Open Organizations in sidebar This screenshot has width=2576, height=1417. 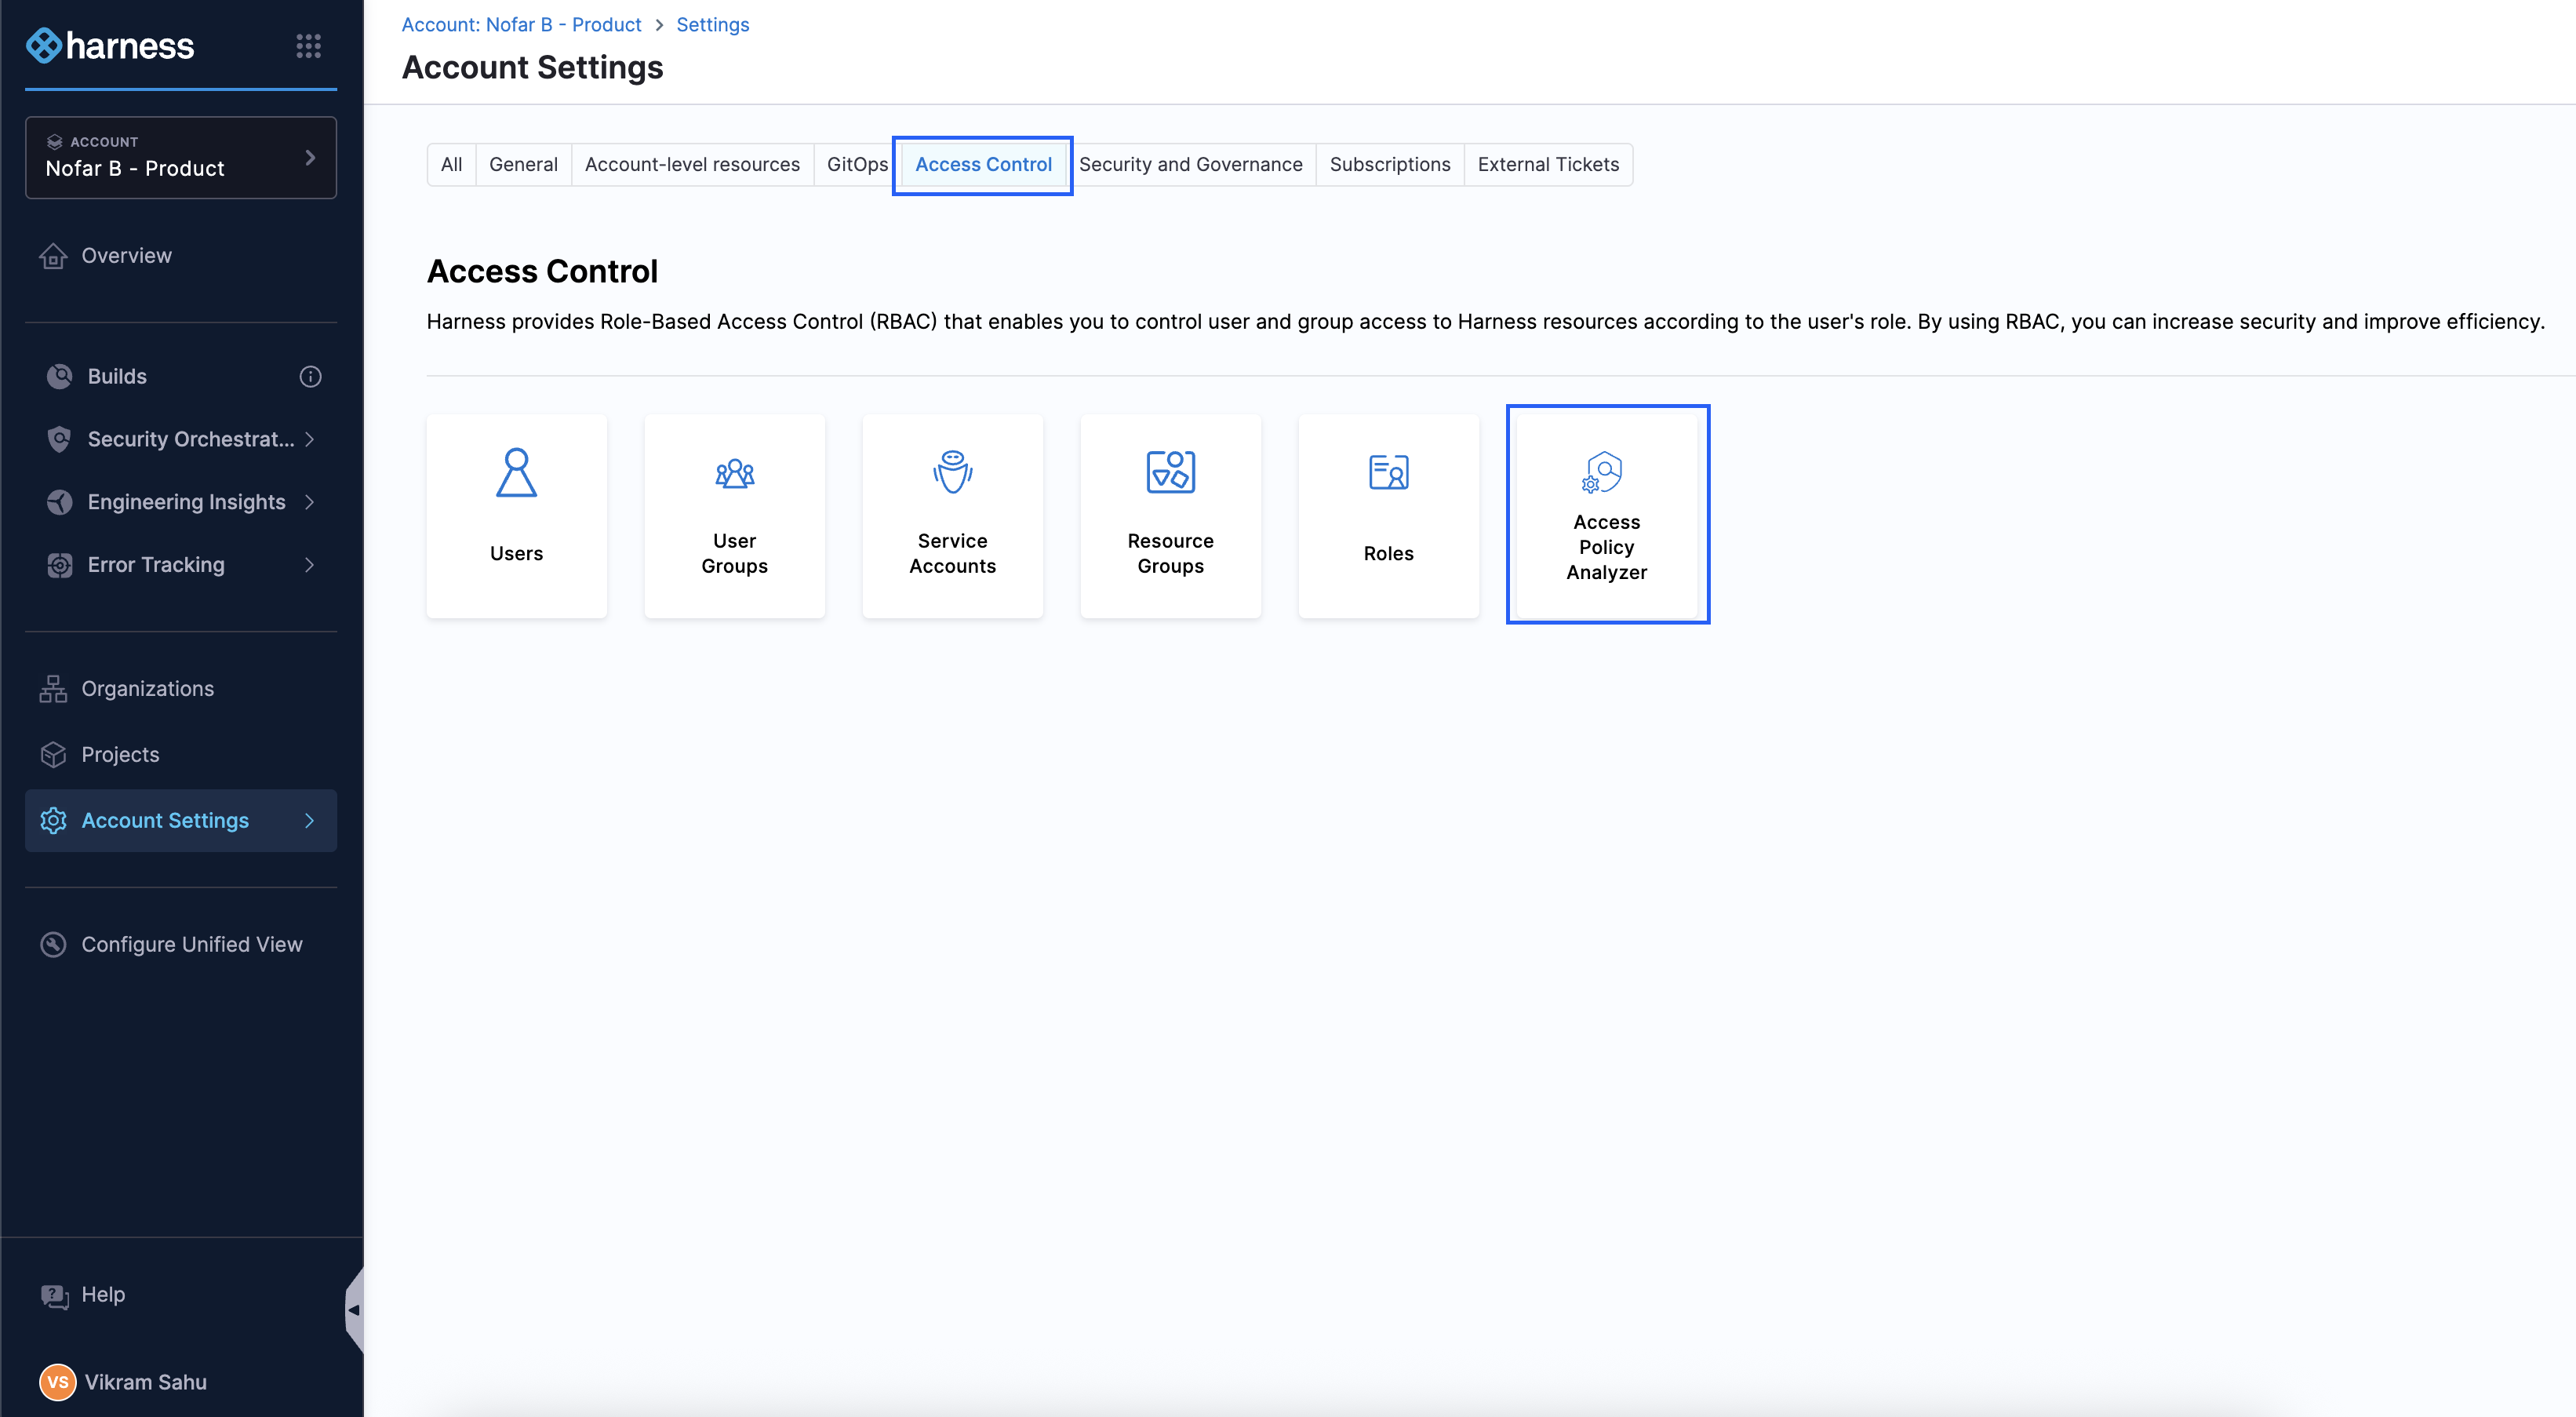[x=147, y=688]
